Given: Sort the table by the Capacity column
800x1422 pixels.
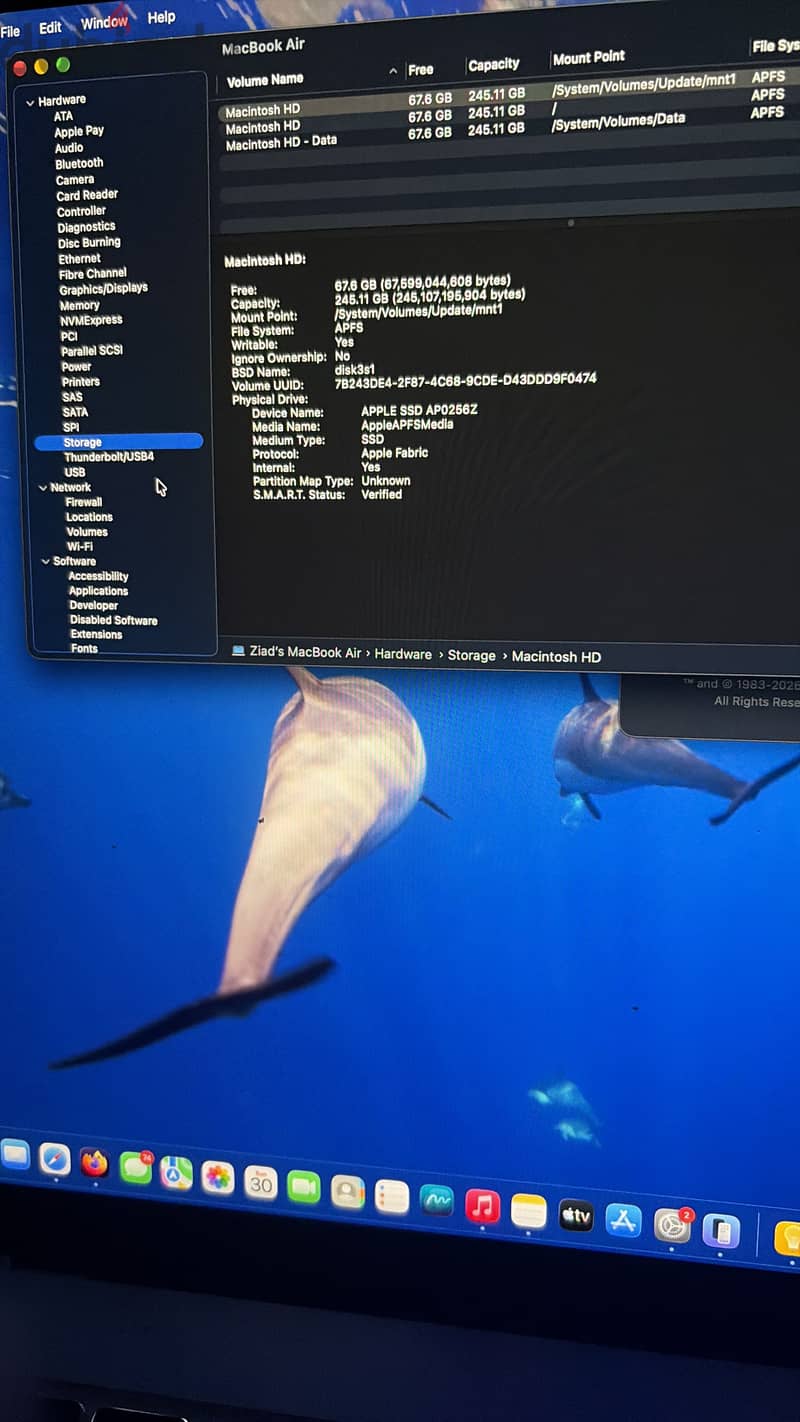Looking at the screenshot, I should pos(494,64).
